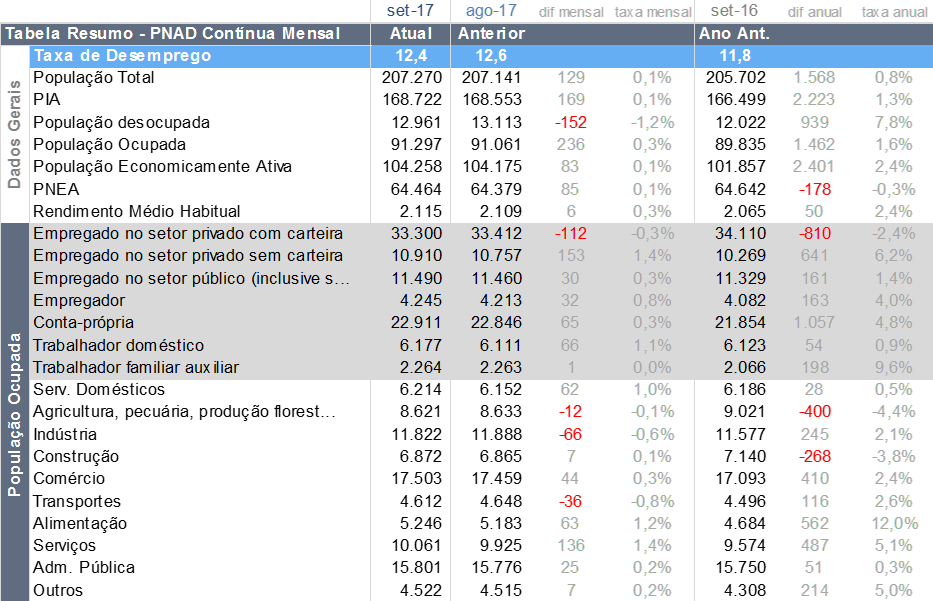
Task: Click the 'Alimentação' row label
Action: (80, 524)
